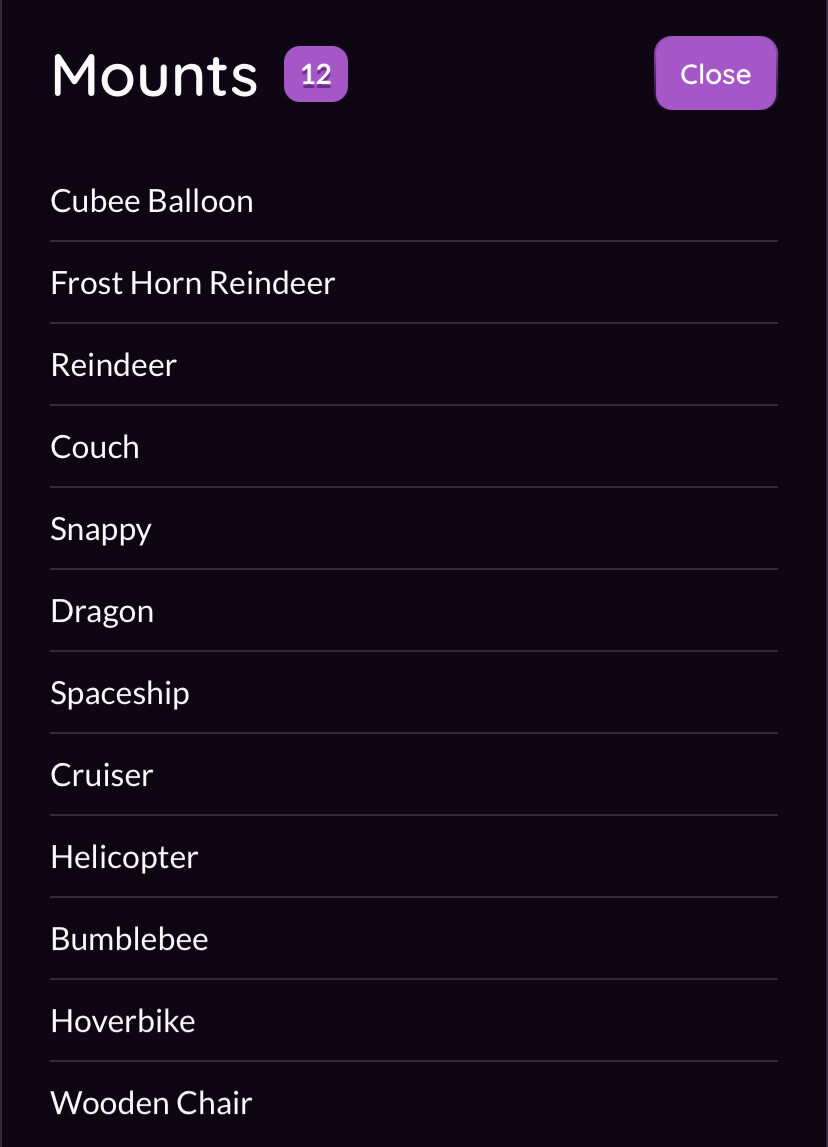Click the Mounts heading title
This screenshot has height=1147, width=828.
[x=154, y=74]
